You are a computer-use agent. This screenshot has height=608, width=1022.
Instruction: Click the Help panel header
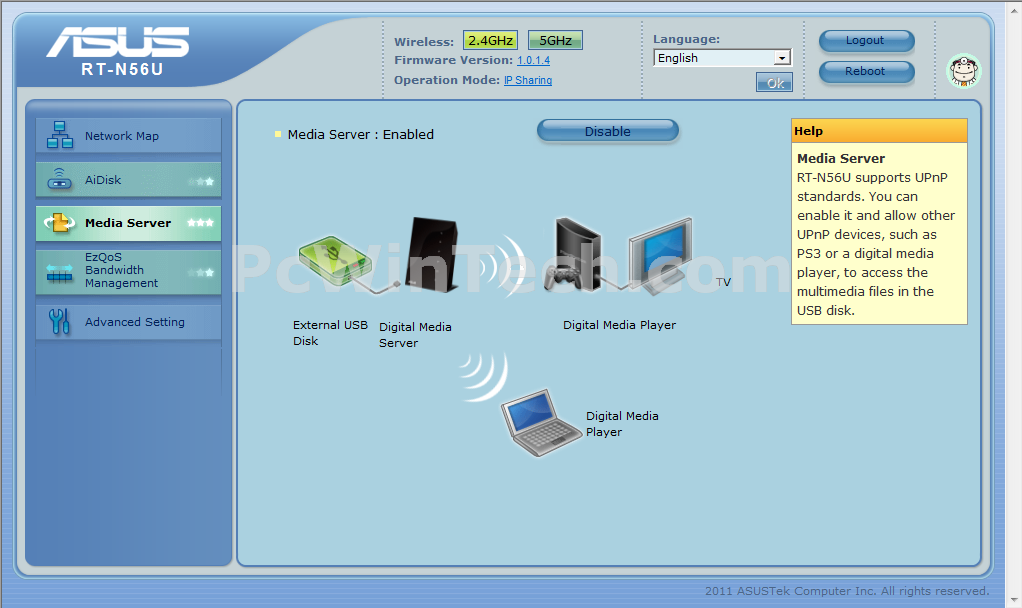point(879,130)
